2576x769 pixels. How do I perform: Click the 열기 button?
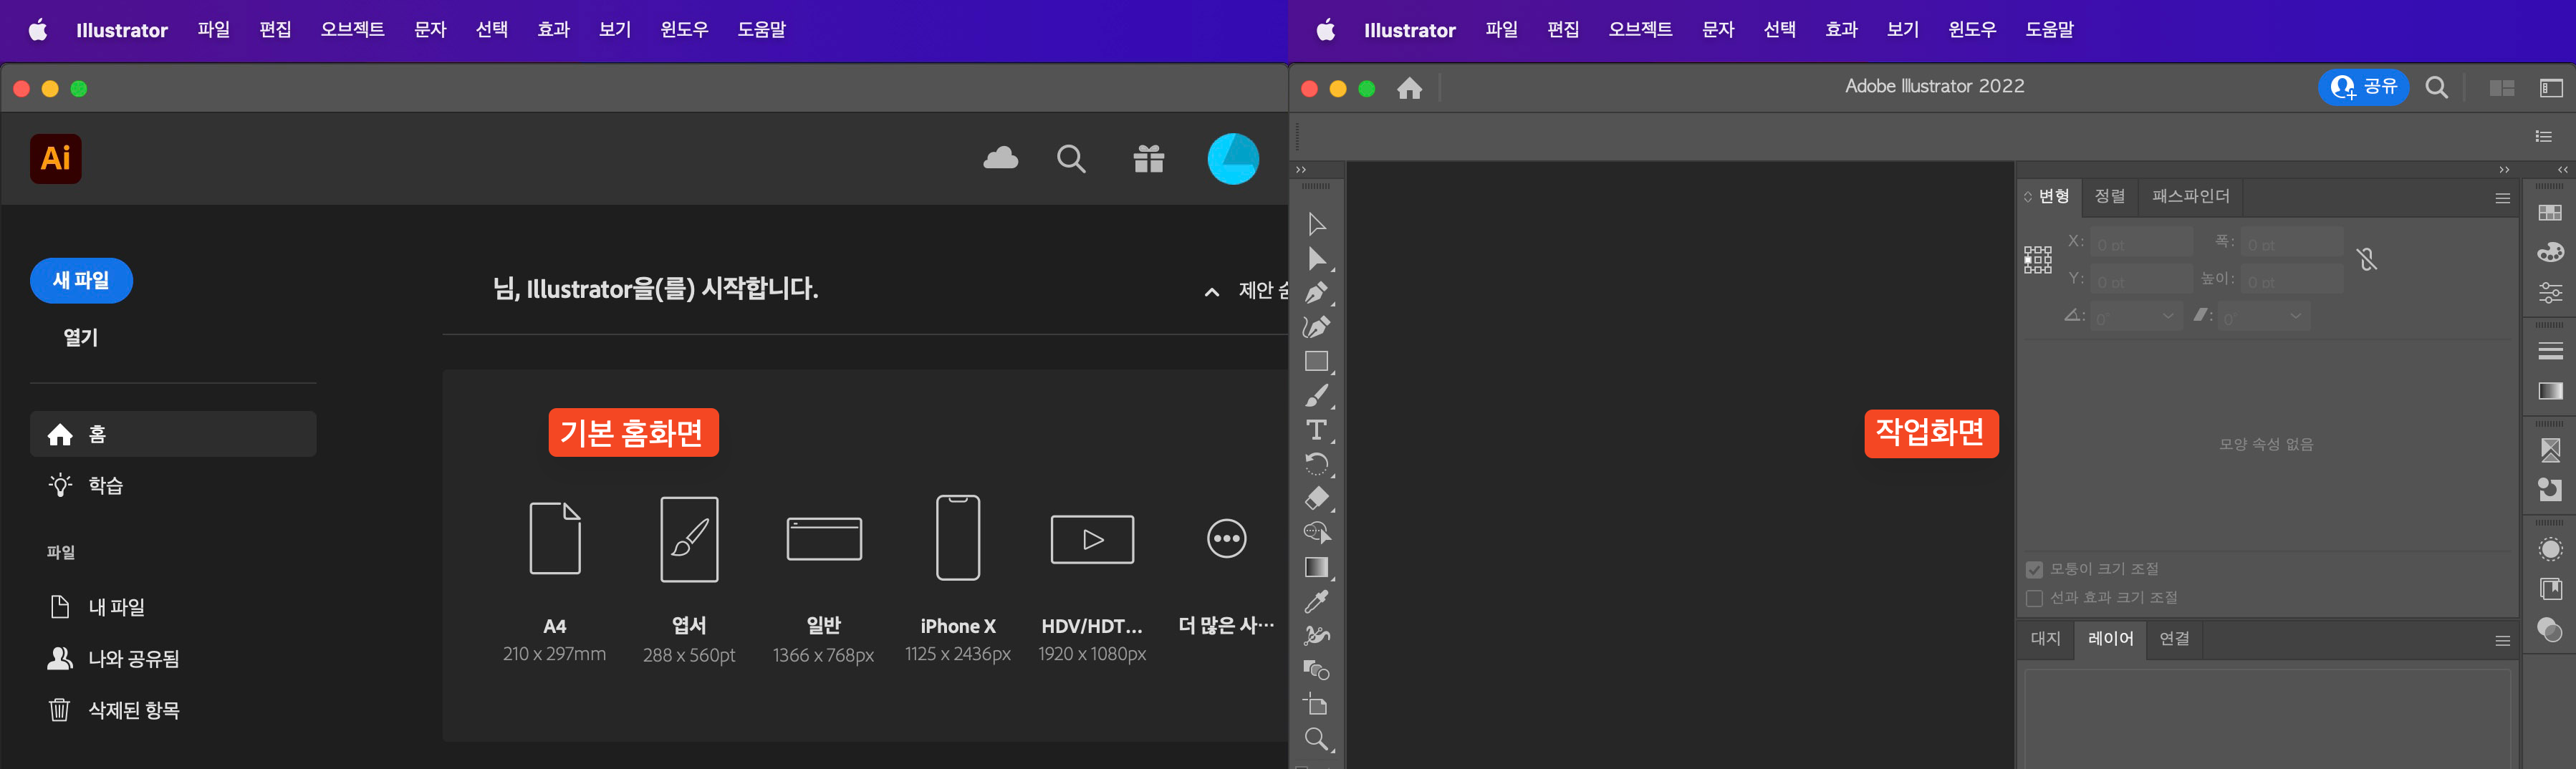click(x=81, y=337)
